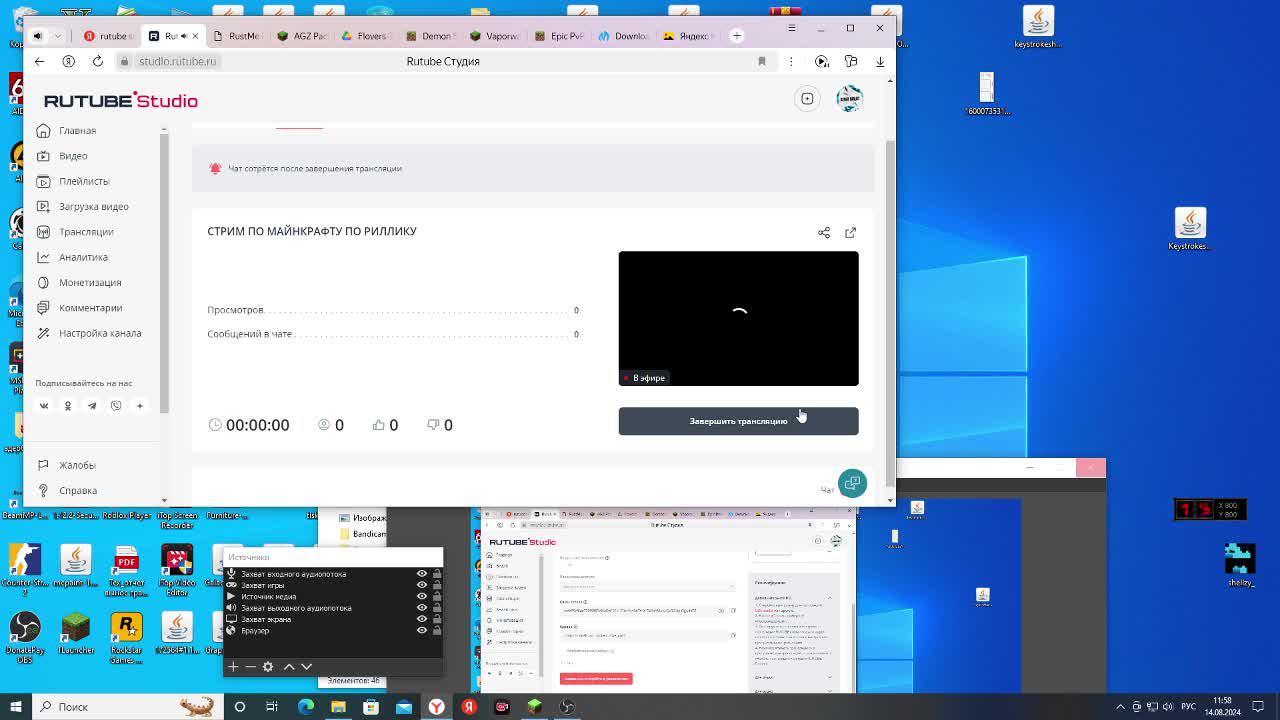Toggle visibility of Захват входного аудиопотока source
Image resolution: width=1280 pixels, height=720 pixels.
(421, 574)
